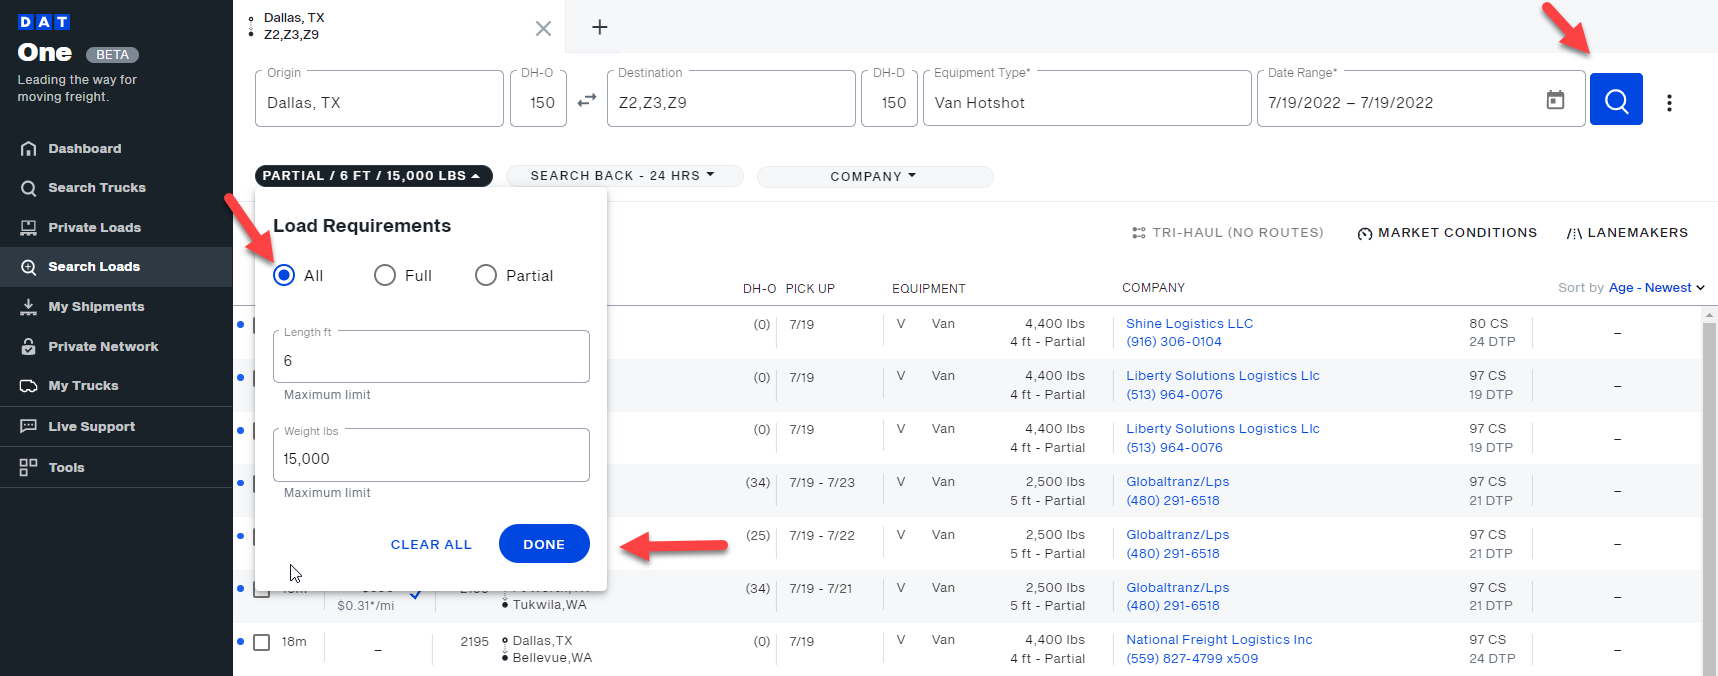Swap origin and destination arrows icon
The height and width of the screenshot is (676, 1718).
tap(587, 100)
